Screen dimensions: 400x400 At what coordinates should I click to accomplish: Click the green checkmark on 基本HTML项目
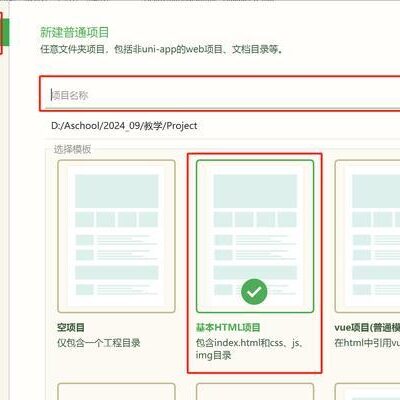(x=254, y=292)
